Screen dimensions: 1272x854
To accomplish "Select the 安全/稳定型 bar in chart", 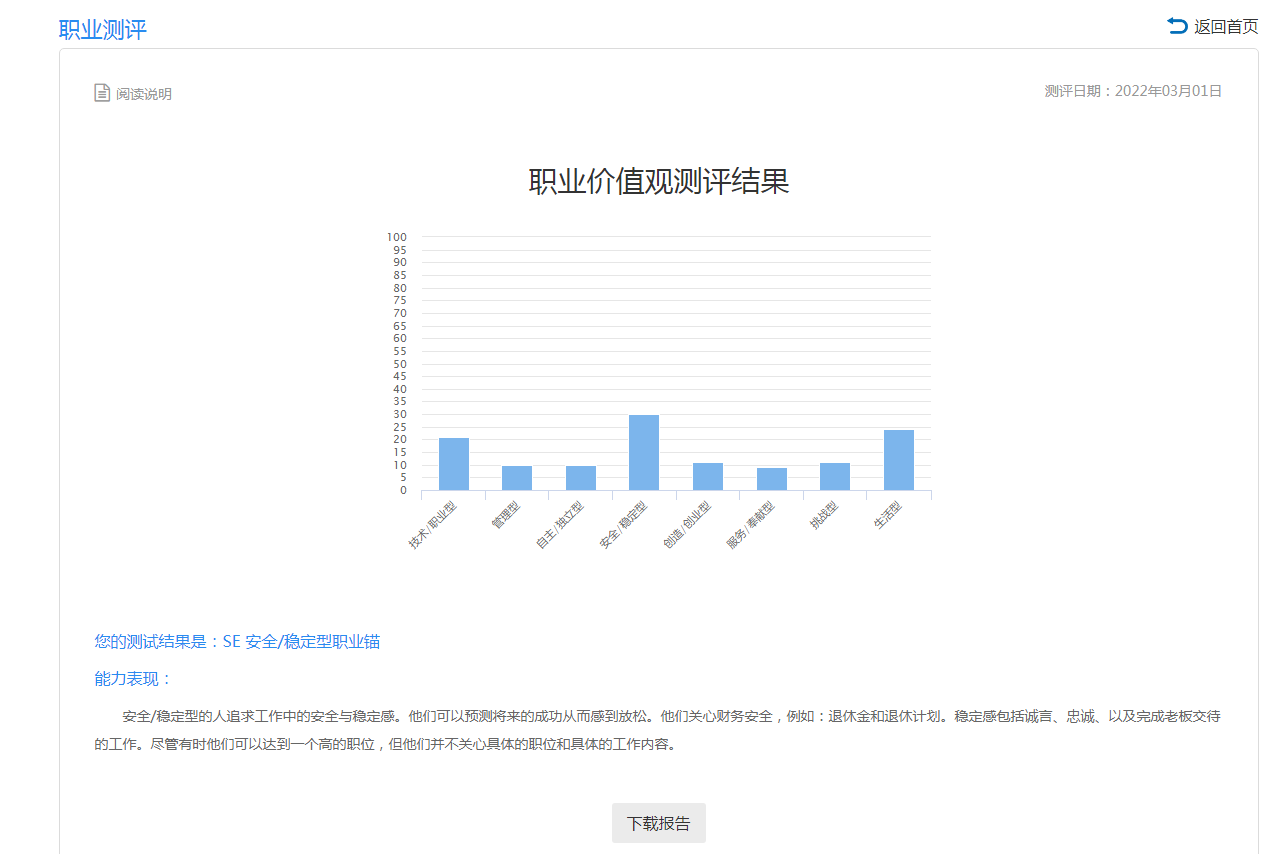I will 644,453.
